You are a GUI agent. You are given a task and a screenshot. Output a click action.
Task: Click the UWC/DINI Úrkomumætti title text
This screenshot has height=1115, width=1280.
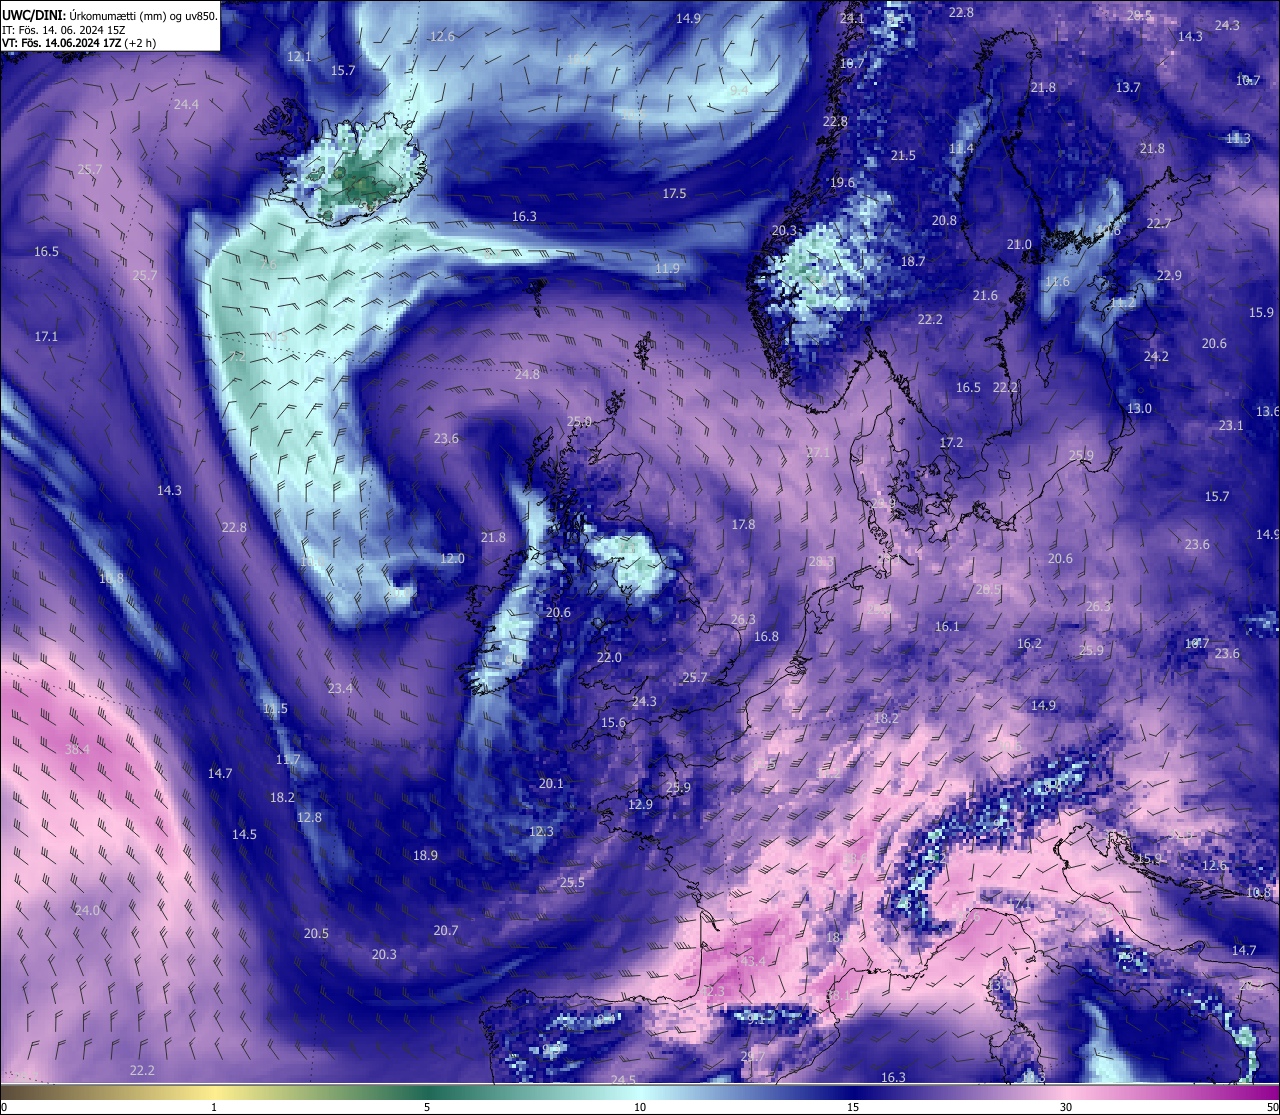pyautogui.click(x=110, y=16)
